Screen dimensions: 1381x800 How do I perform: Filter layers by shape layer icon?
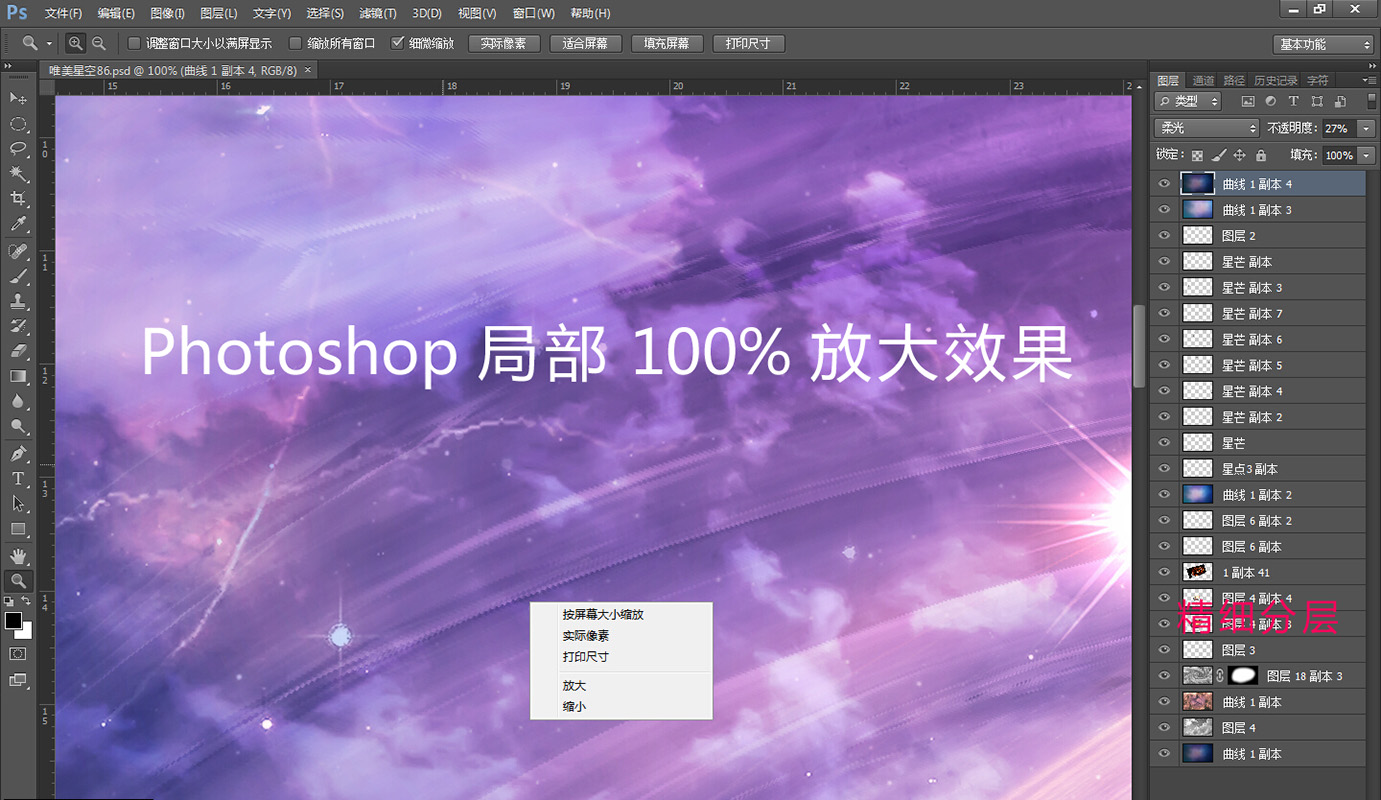click(x=1316, y=101)
